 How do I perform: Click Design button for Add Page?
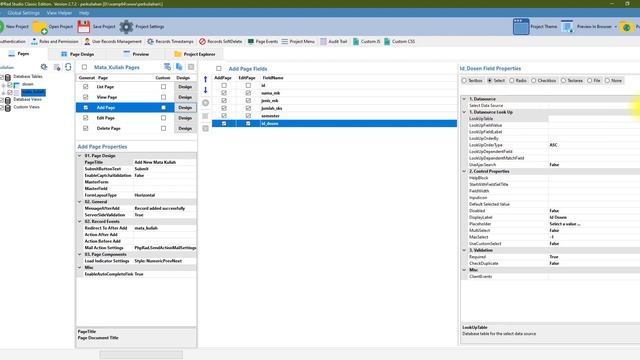185,107
